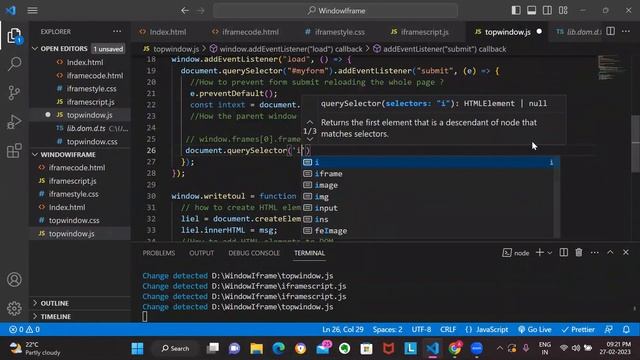The width and height of the screenshot is (640, 360).
Task: Go forward with the right arrow
Action: (200, 11)
